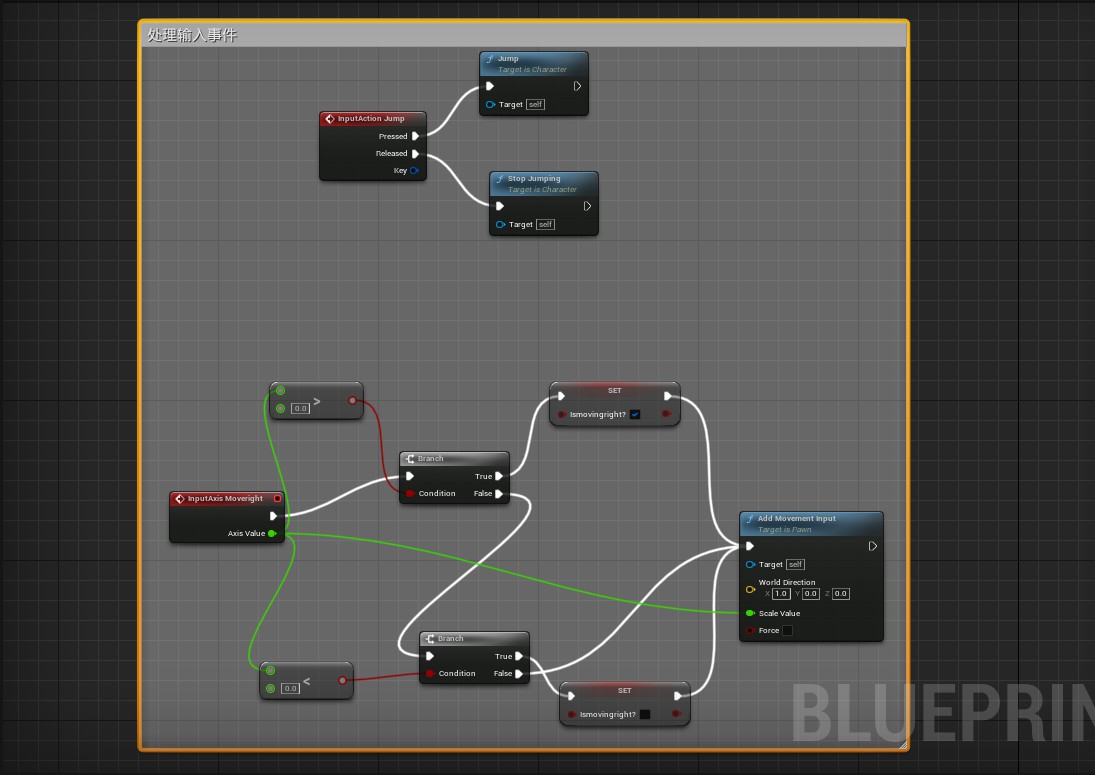Click the Jump node's Target pin

(x=490, y=105)
